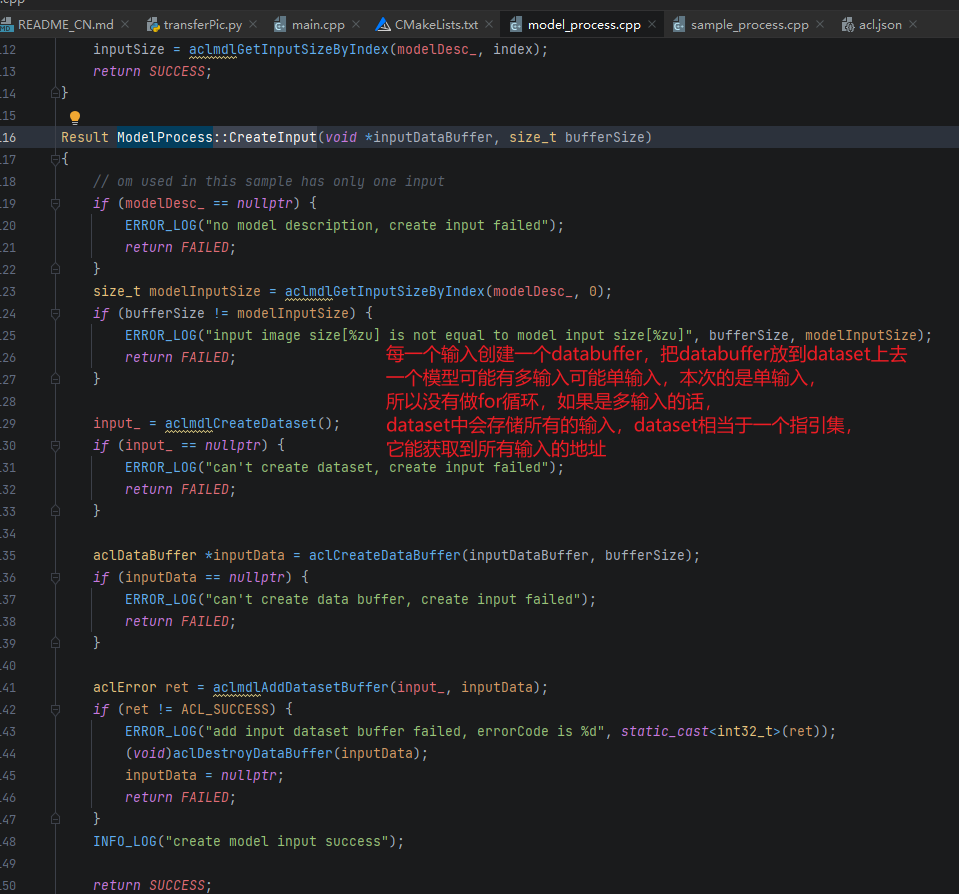Collapse the input_ == nullptr if block

tap(55, 446)
